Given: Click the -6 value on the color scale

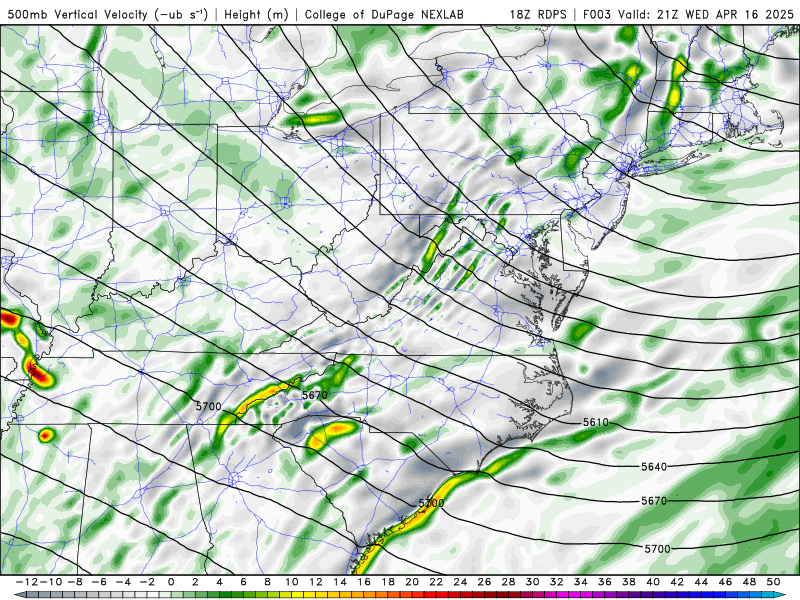Looking at the screenshot, I should (99, 582).
